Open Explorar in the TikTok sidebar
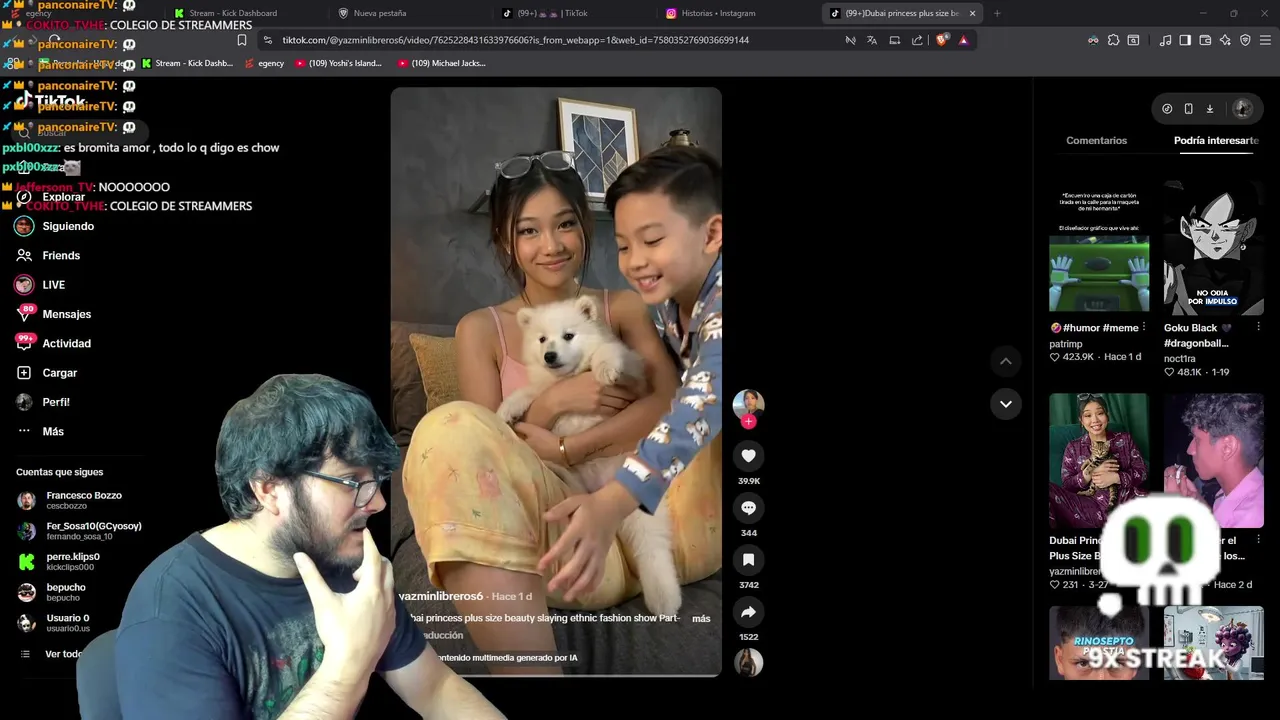 tap(63, 197)
